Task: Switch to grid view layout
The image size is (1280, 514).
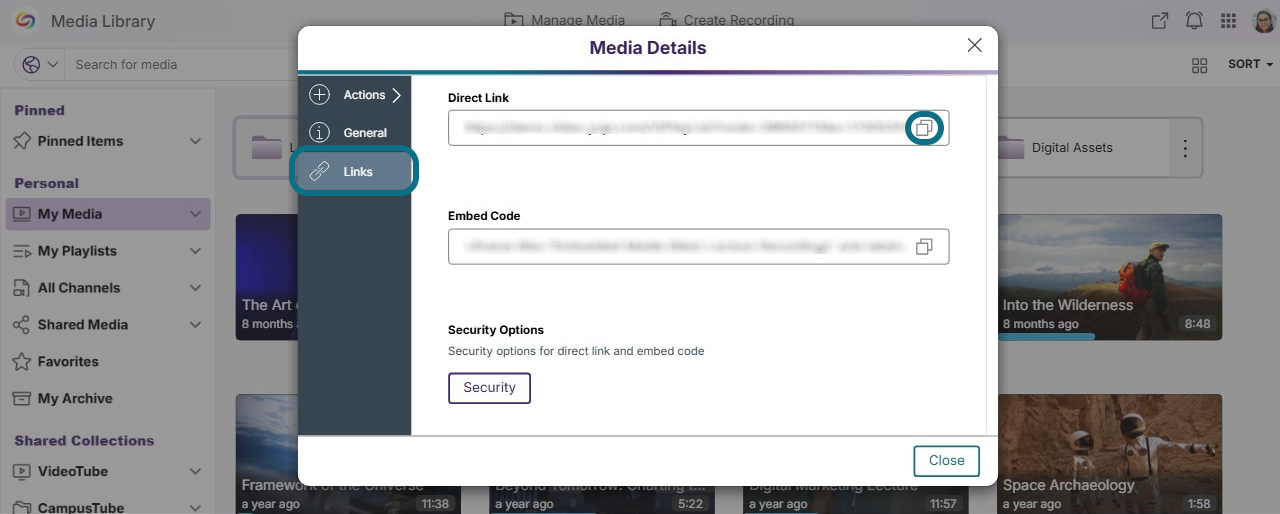Action: 1200,65
